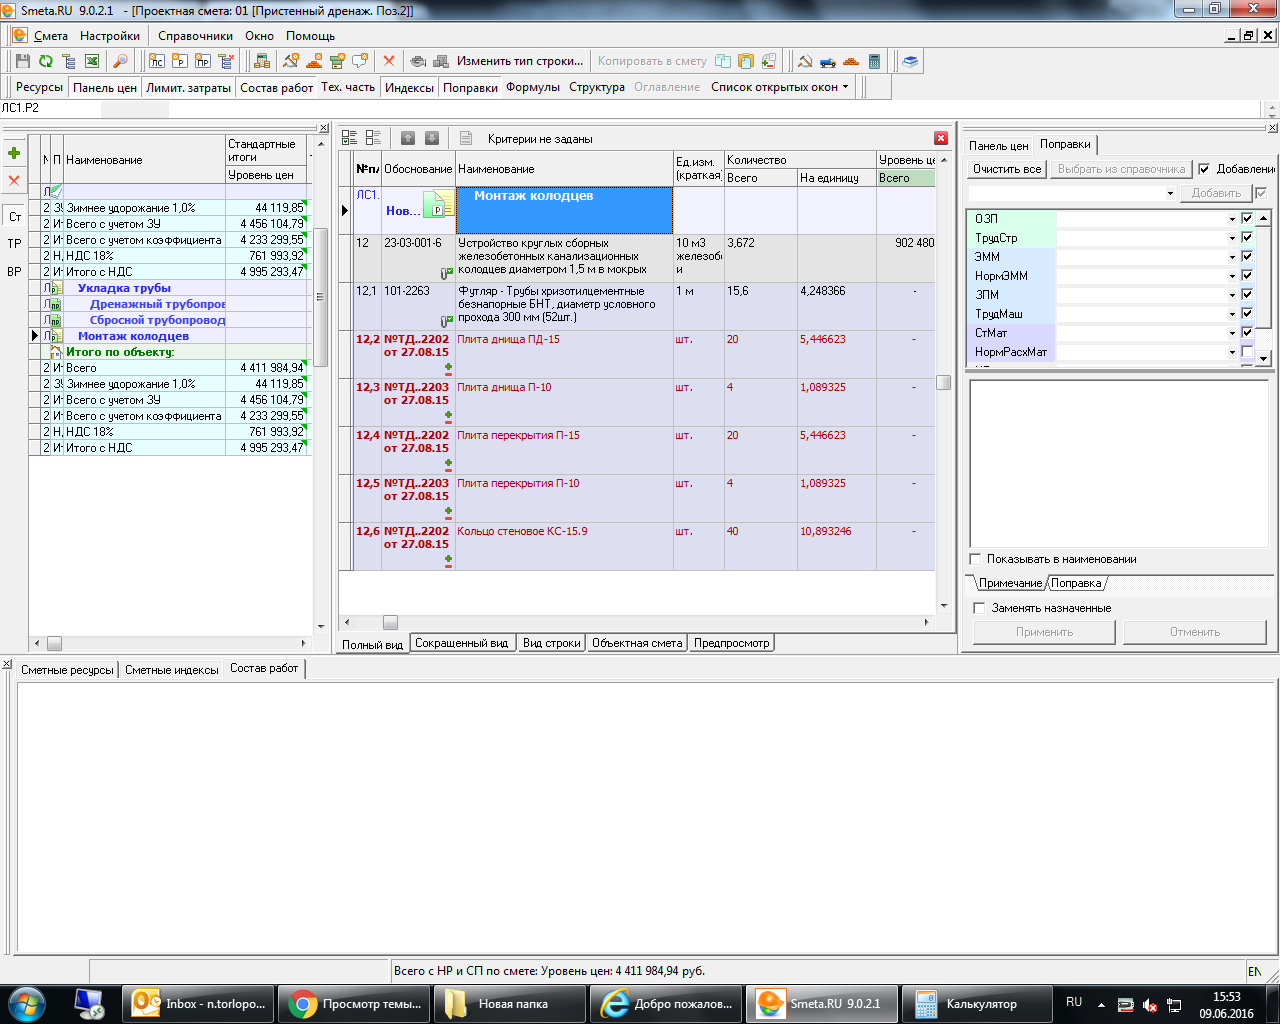Click the ПР toolbar icon

click(x=203, y=61)
